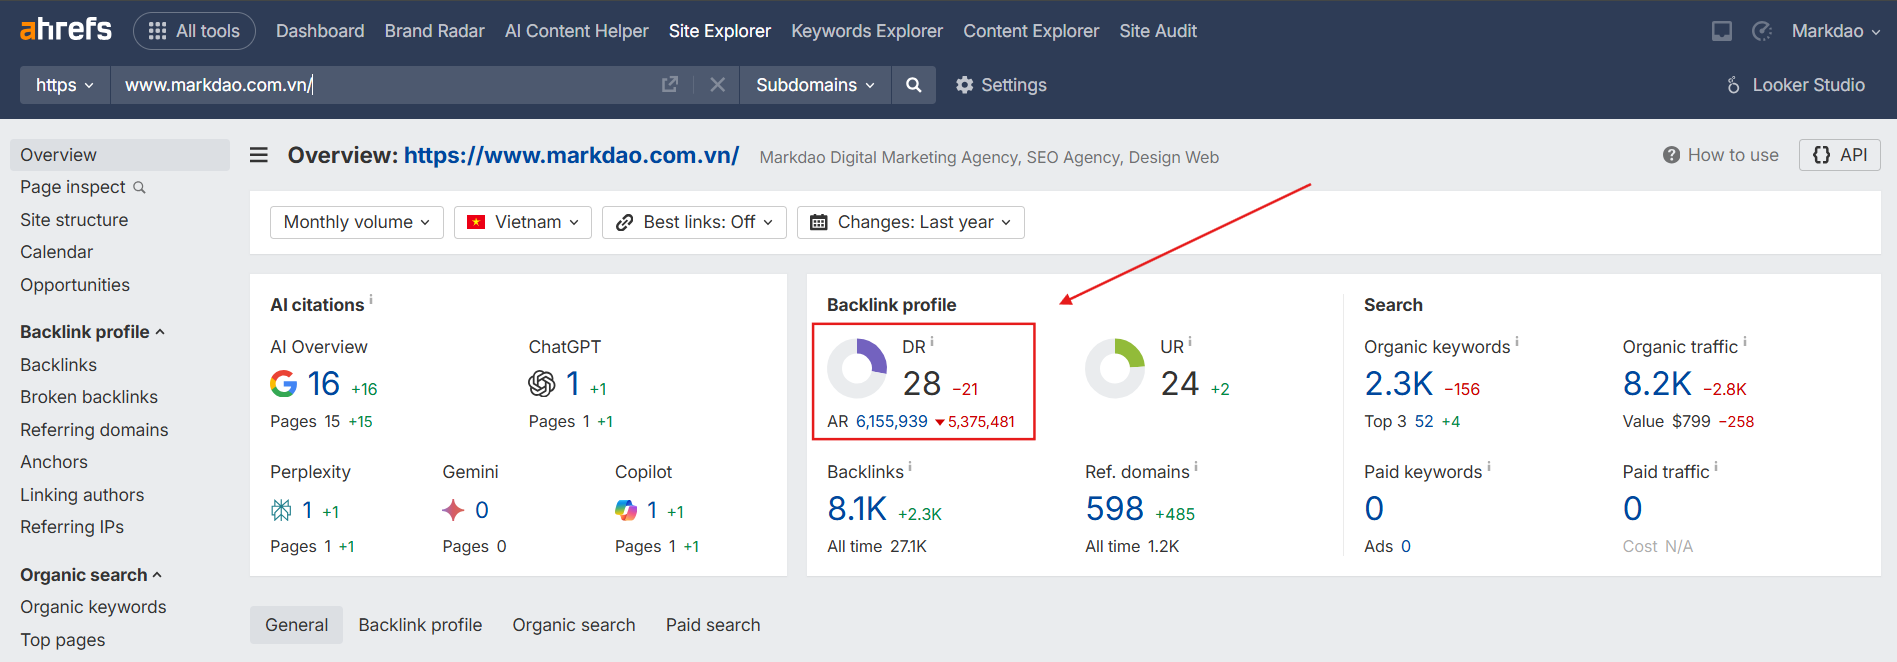Screen dimensions: 1897x662
Task: Go to Dashboard in top navigation
Action: 320,31
